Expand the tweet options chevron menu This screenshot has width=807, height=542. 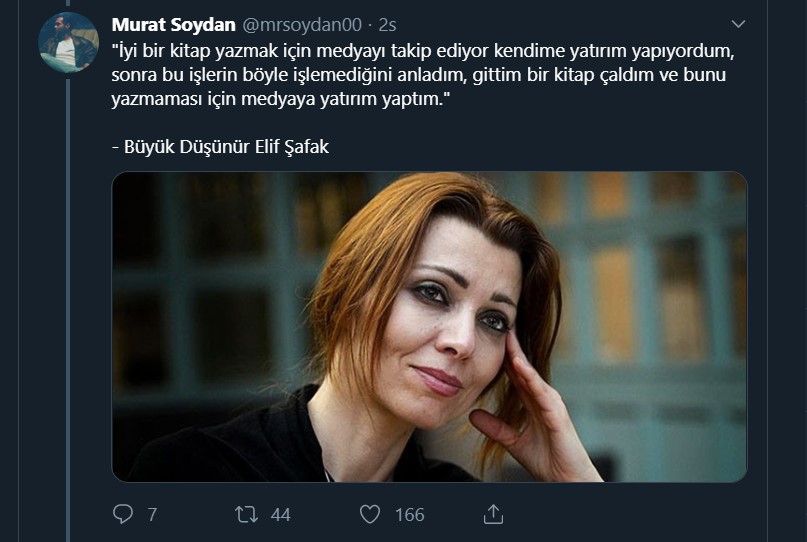[x=738, y=24]
